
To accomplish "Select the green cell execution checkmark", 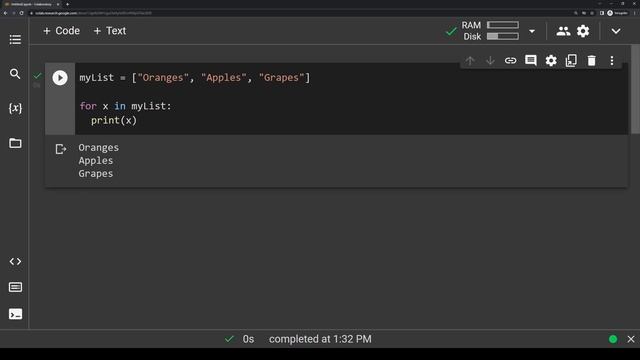I will [37, 76].
